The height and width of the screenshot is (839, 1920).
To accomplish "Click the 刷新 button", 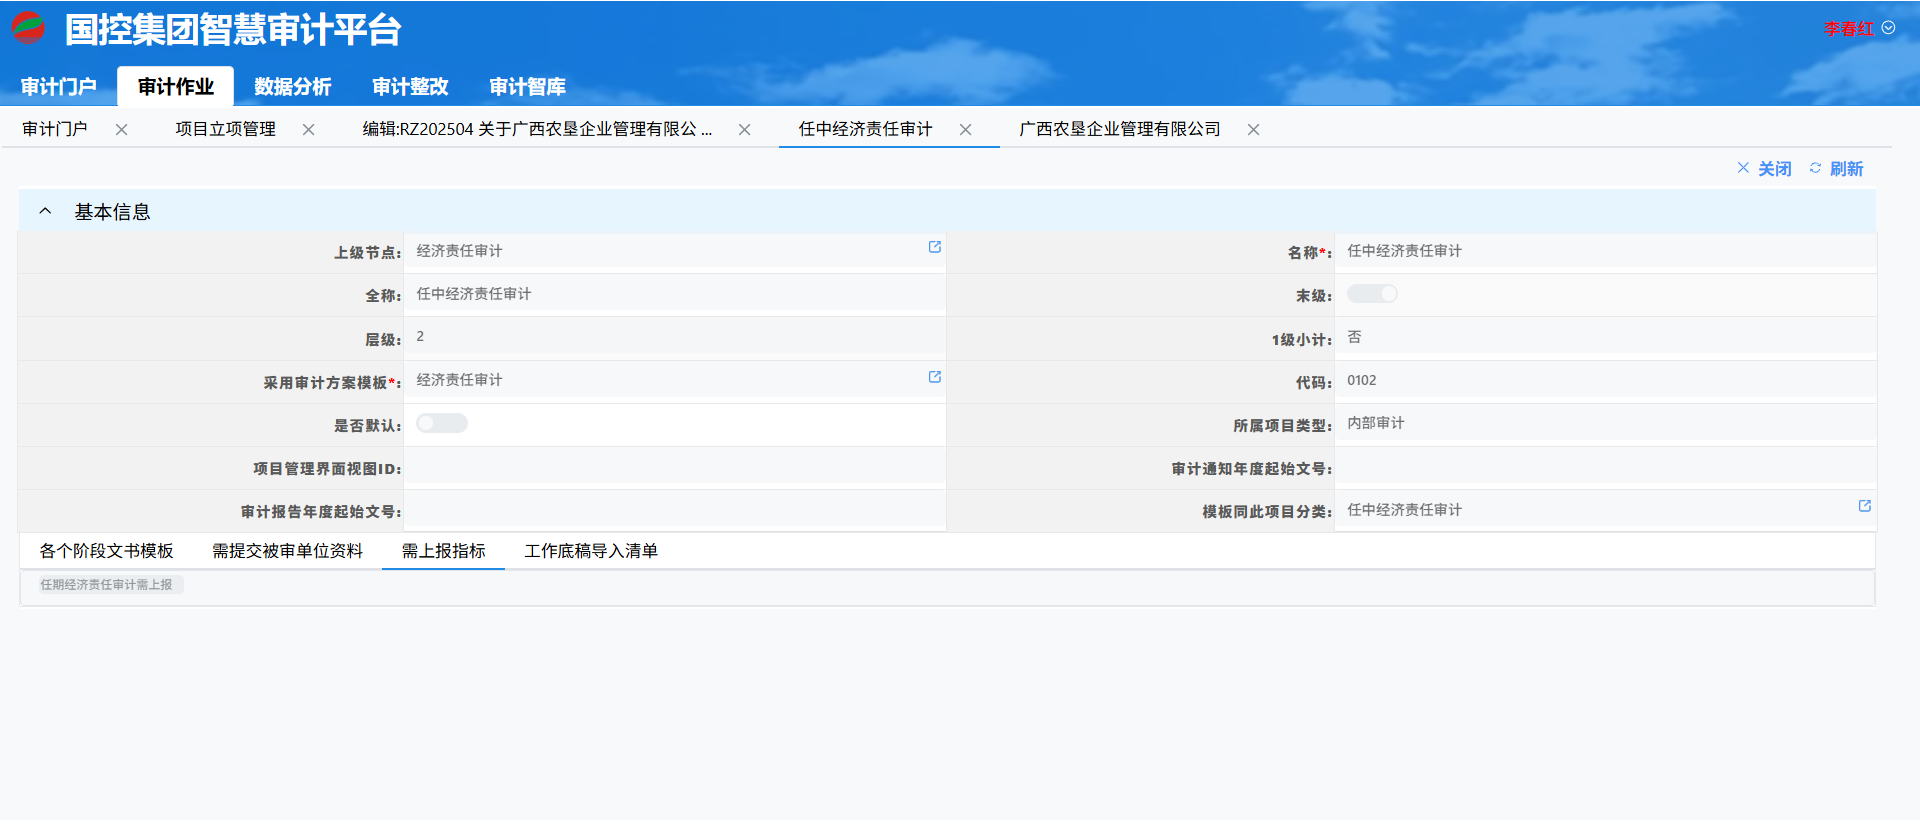I will pyautogui.click(x=1836, y=169).
